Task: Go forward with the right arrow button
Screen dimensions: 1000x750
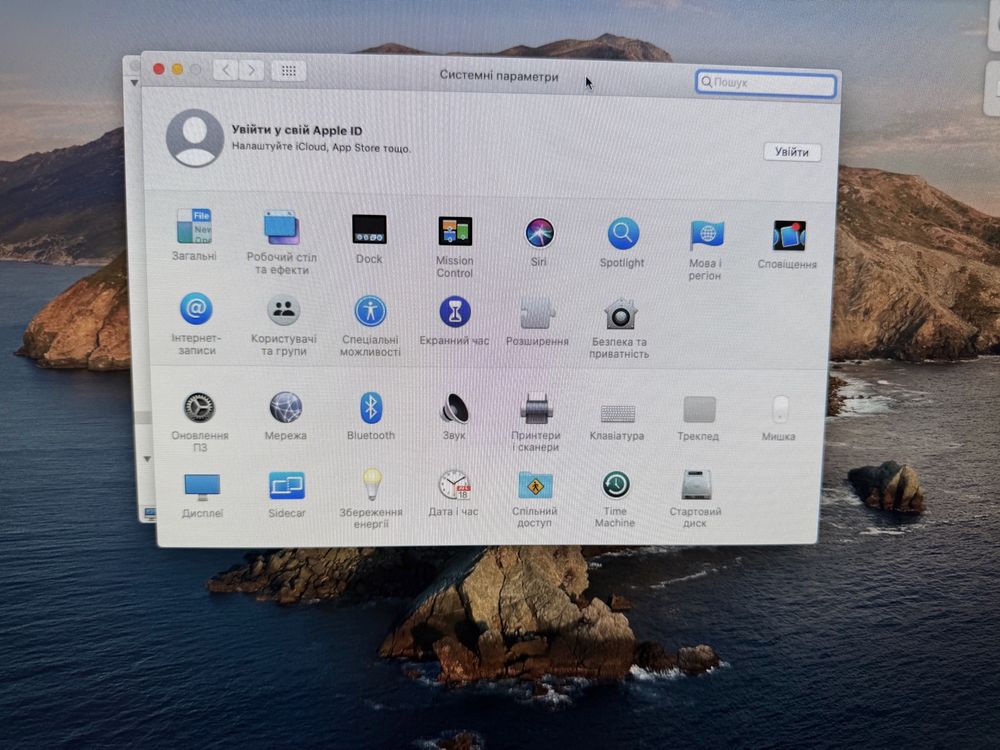Action: click(x=251, y=70)
